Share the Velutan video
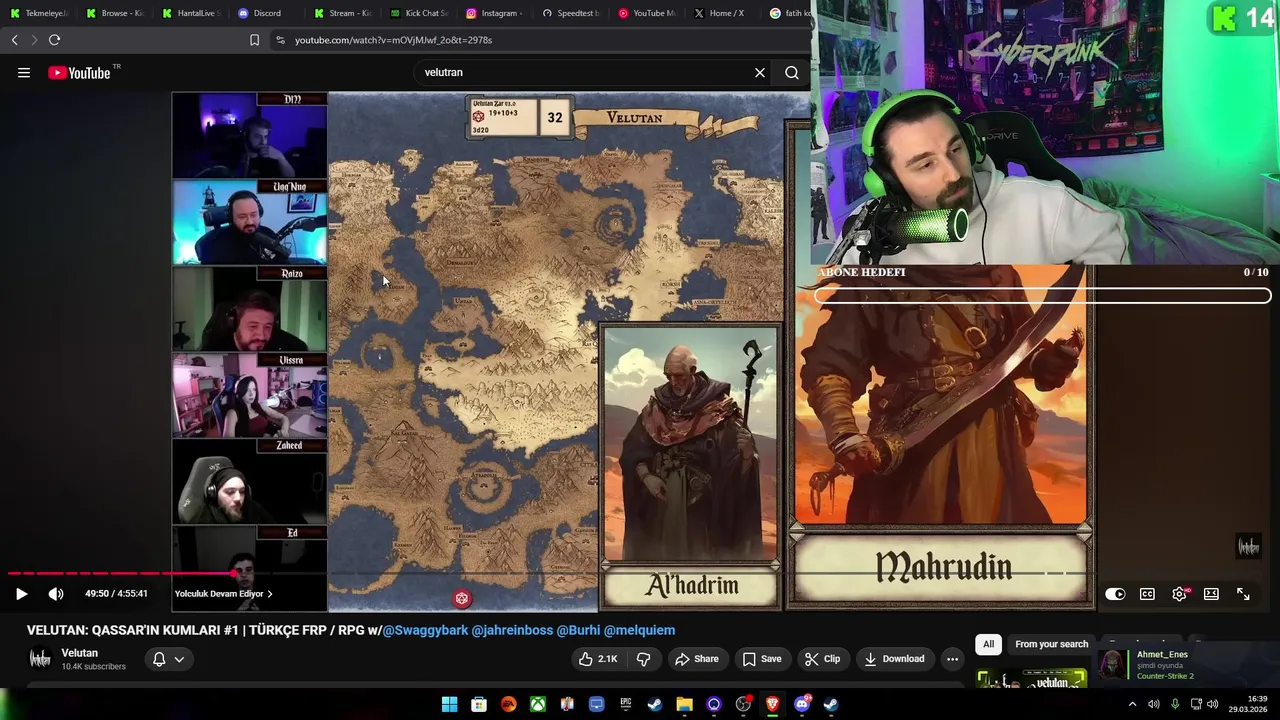The width and height of the screenshot is (1280, 720). coord(696,659)
